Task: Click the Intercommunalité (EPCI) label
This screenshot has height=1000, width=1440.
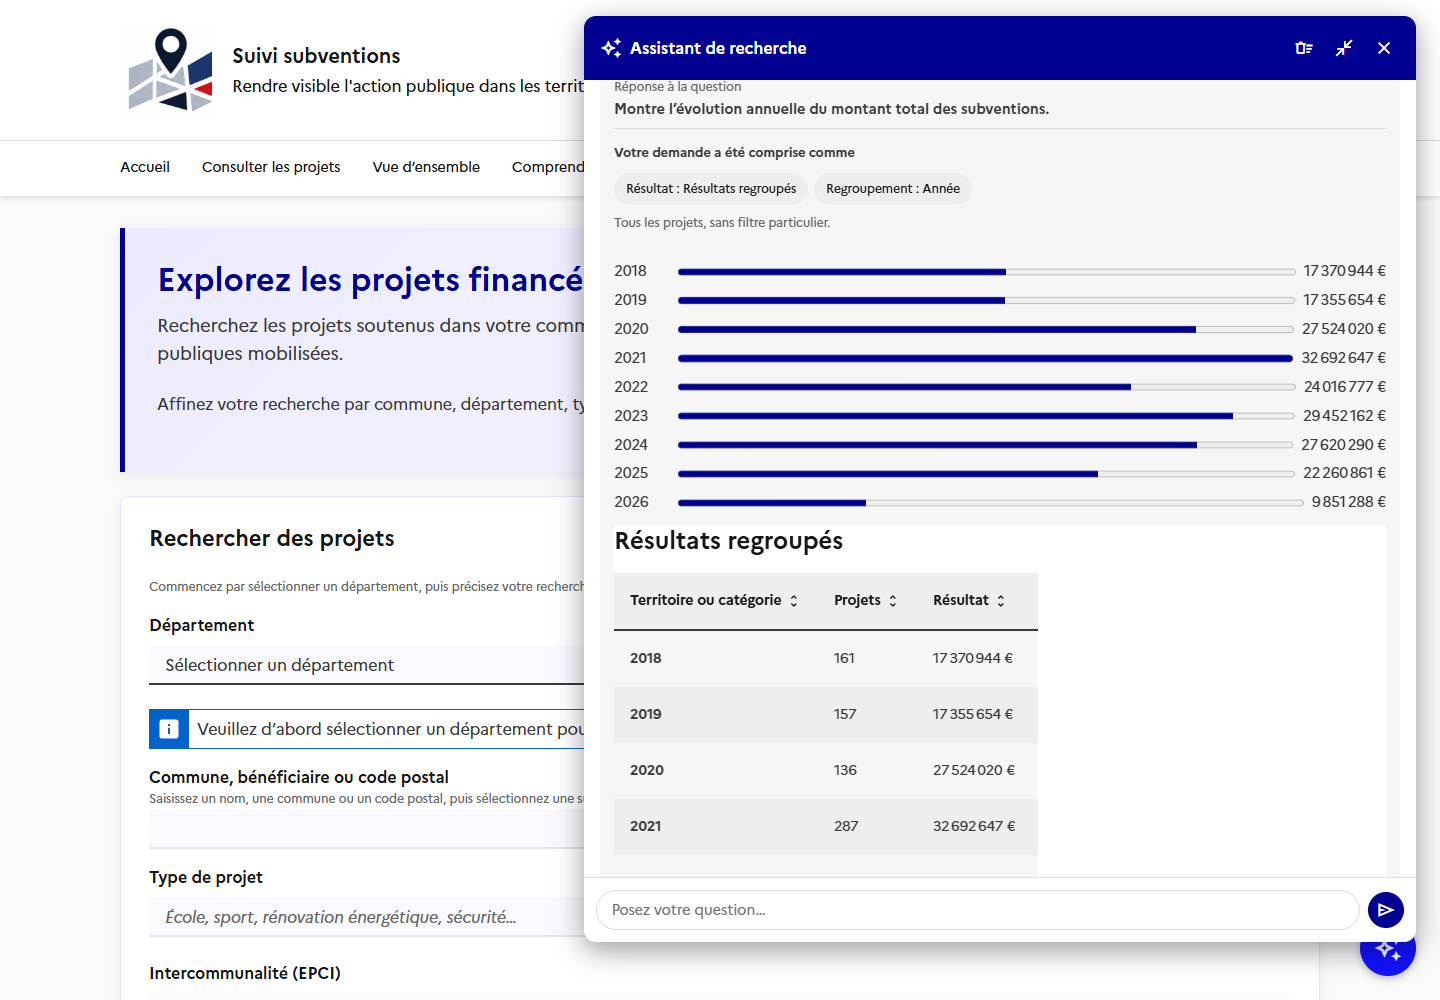Action: [245, 973]
